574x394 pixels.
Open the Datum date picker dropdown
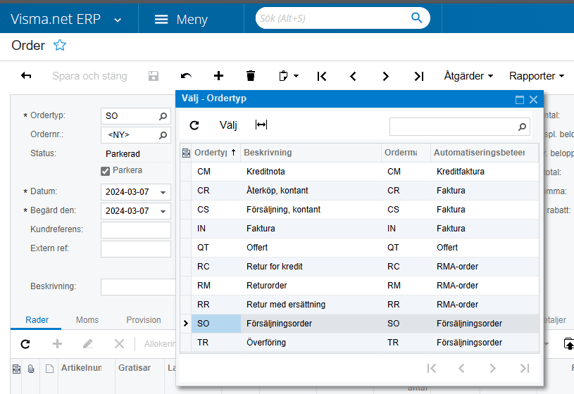point(163,192)
